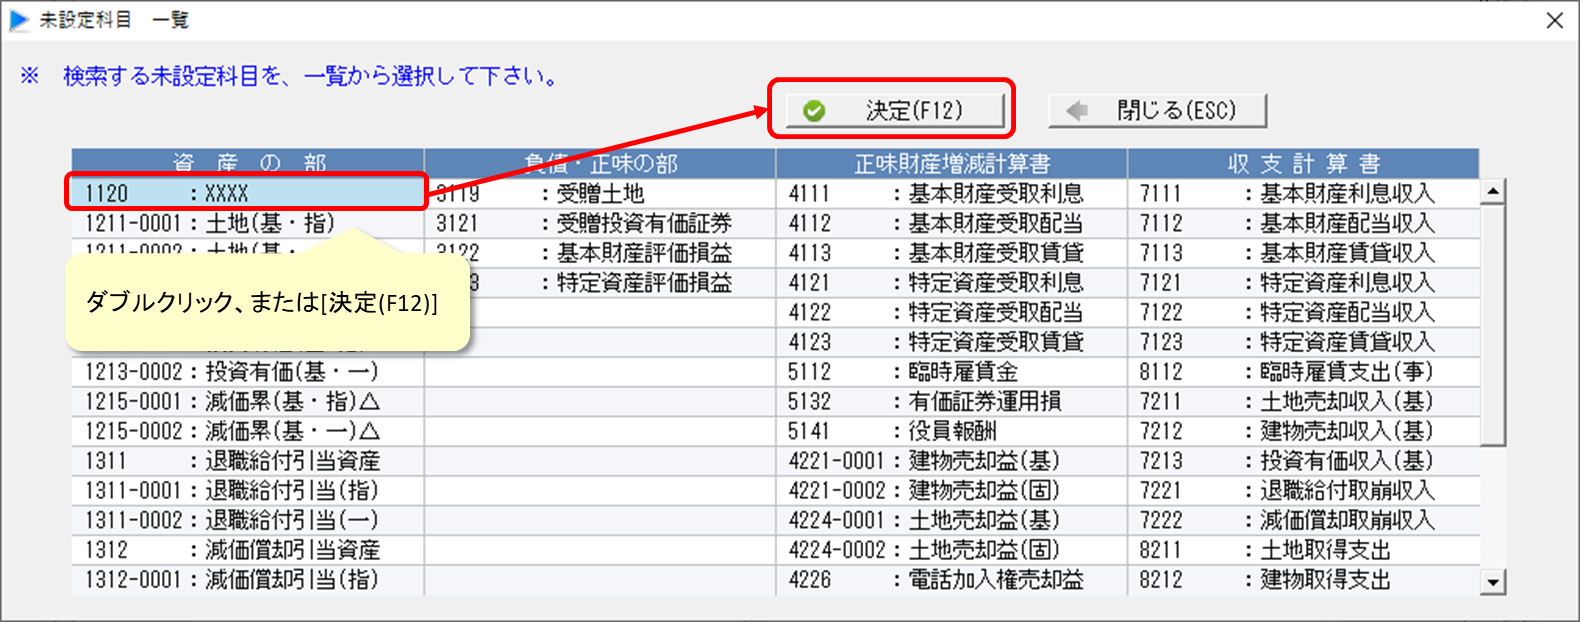Choose 1311 退職給付引当資産 from the list
This screenshot has width=1580, height=622.
247,461
